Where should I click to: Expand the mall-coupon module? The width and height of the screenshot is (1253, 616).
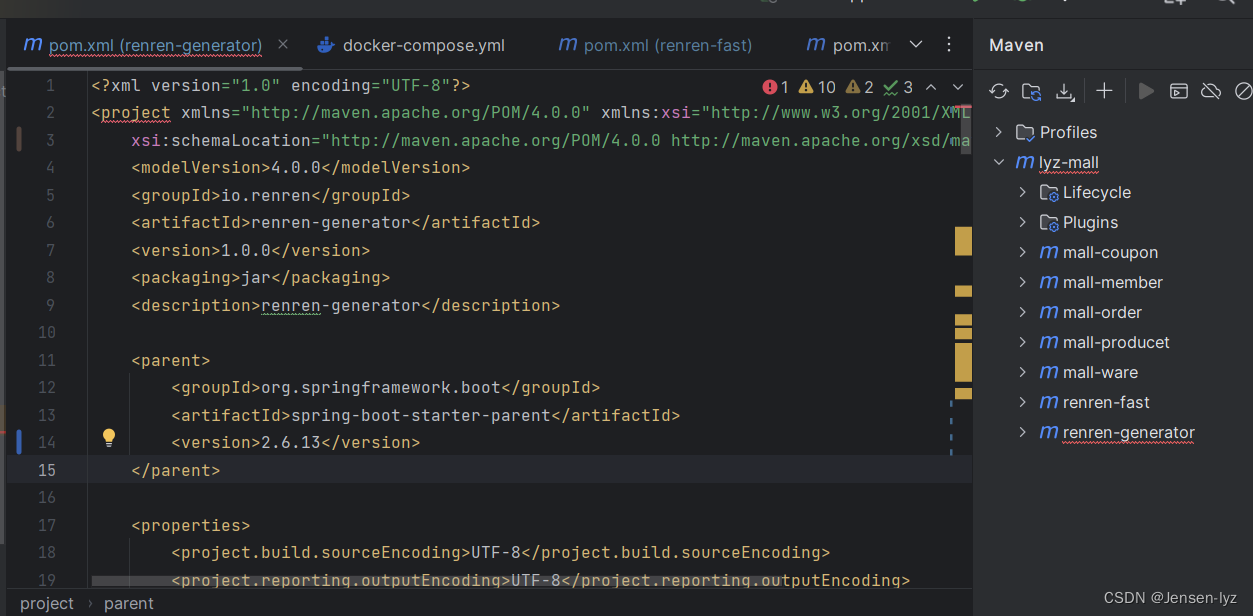coord(1022,252)
